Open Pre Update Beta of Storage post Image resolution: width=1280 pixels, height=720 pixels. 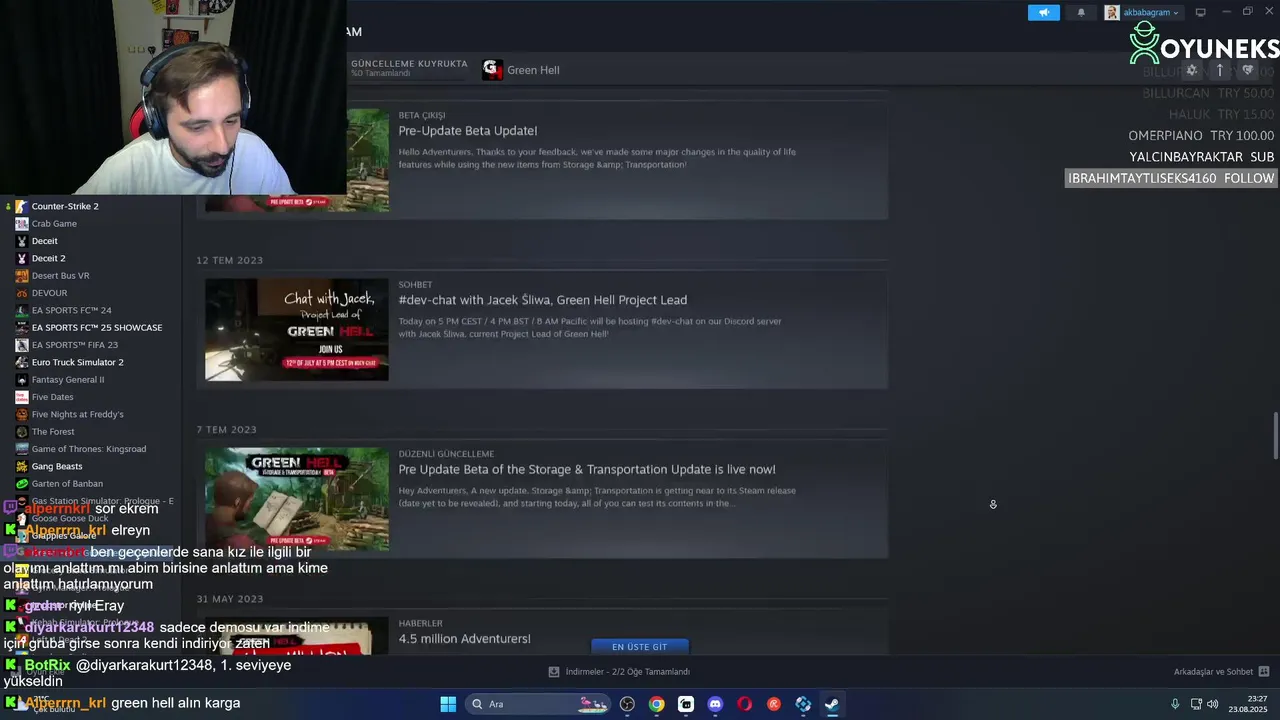(587, 469)
